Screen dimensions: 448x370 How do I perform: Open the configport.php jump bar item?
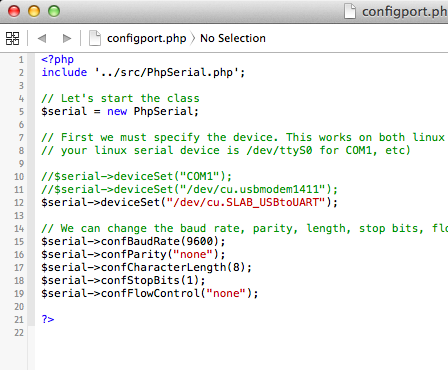coord(146,39)
